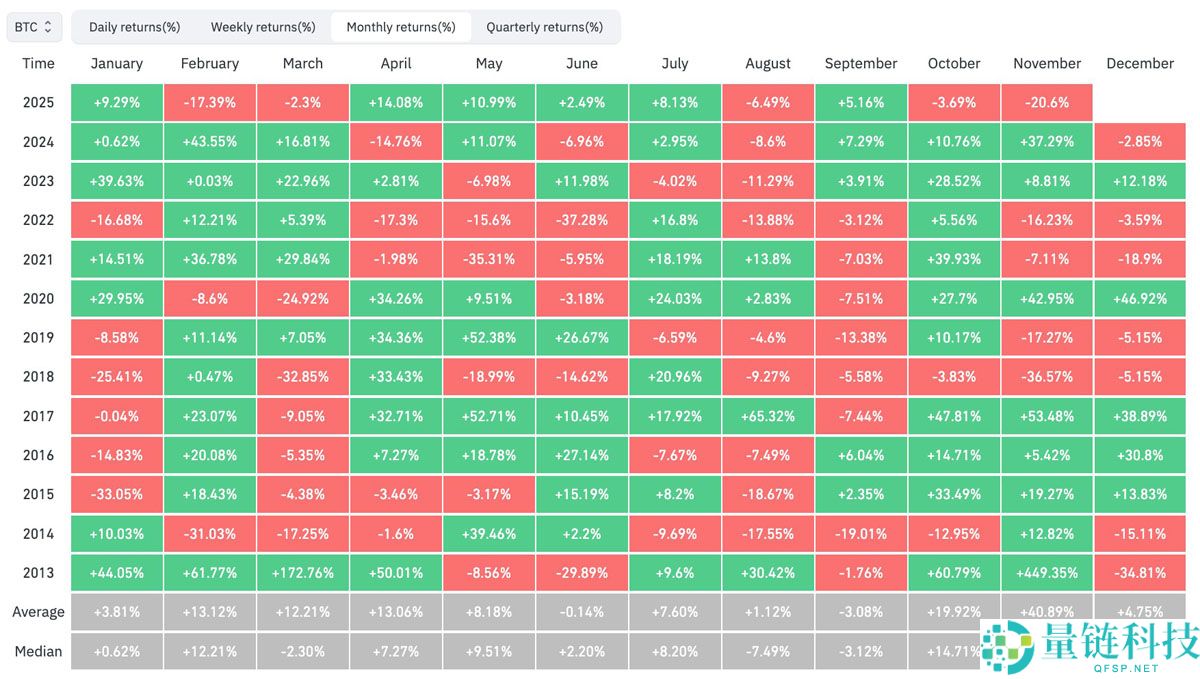This screenshot has width=1200, height=679.
Task: Click the Median row label
Action: coord(38,651)
